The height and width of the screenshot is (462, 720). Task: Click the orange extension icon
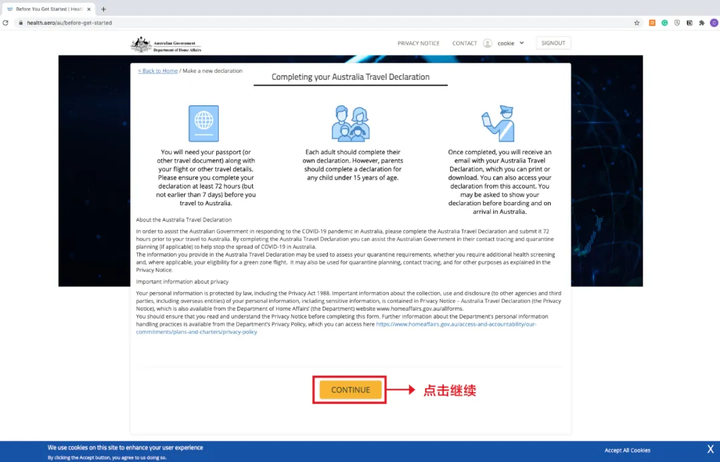[x=652, y=23]
